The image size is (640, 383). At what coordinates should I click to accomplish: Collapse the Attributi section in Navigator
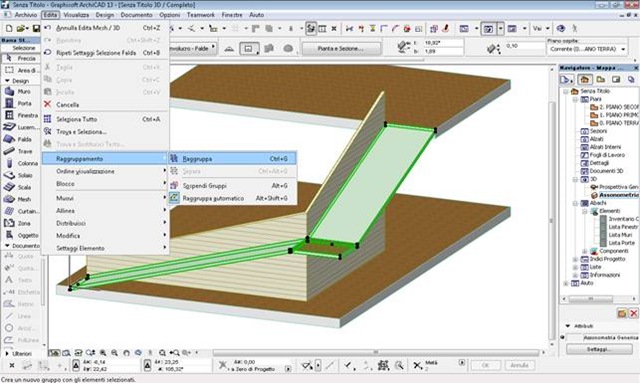pyautogui.click(x=568, y=326)
